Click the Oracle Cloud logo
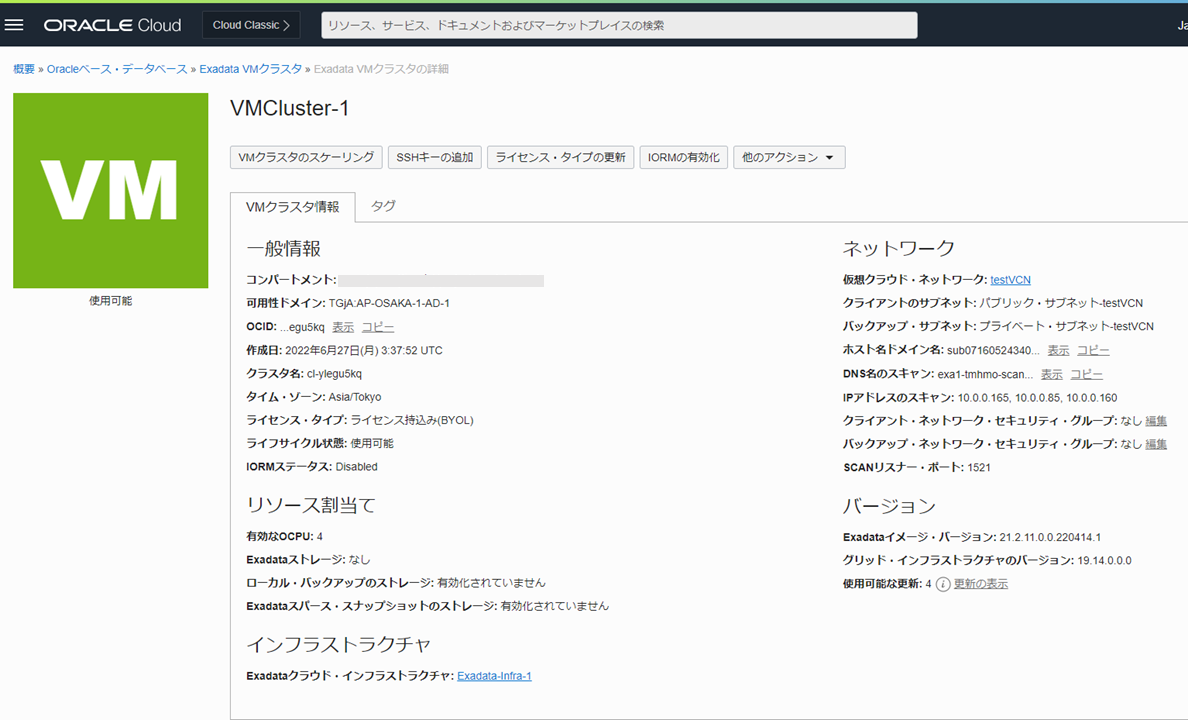The width and height of the screenshot is (1188, 720). point(112,25)
